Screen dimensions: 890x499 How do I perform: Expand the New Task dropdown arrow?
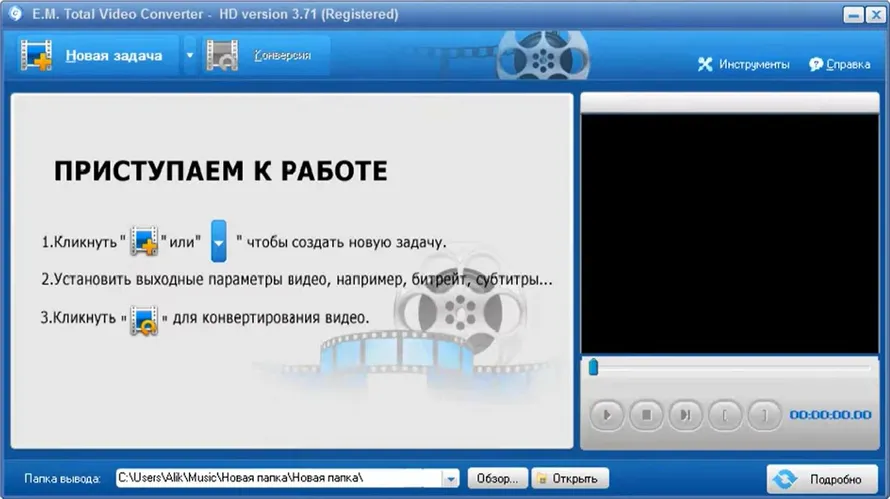190,55
